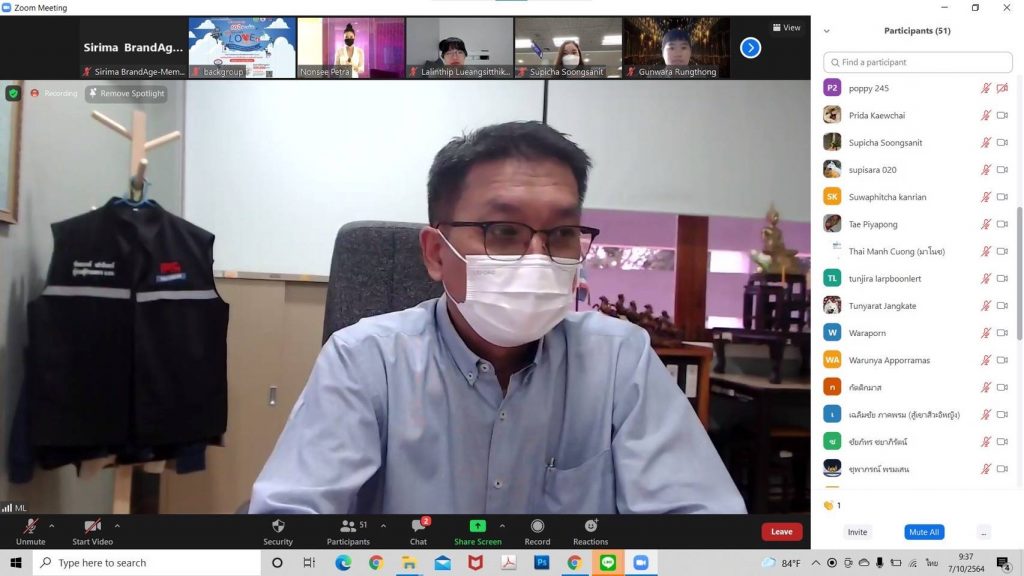Click the red Leave button

point(781,532)
